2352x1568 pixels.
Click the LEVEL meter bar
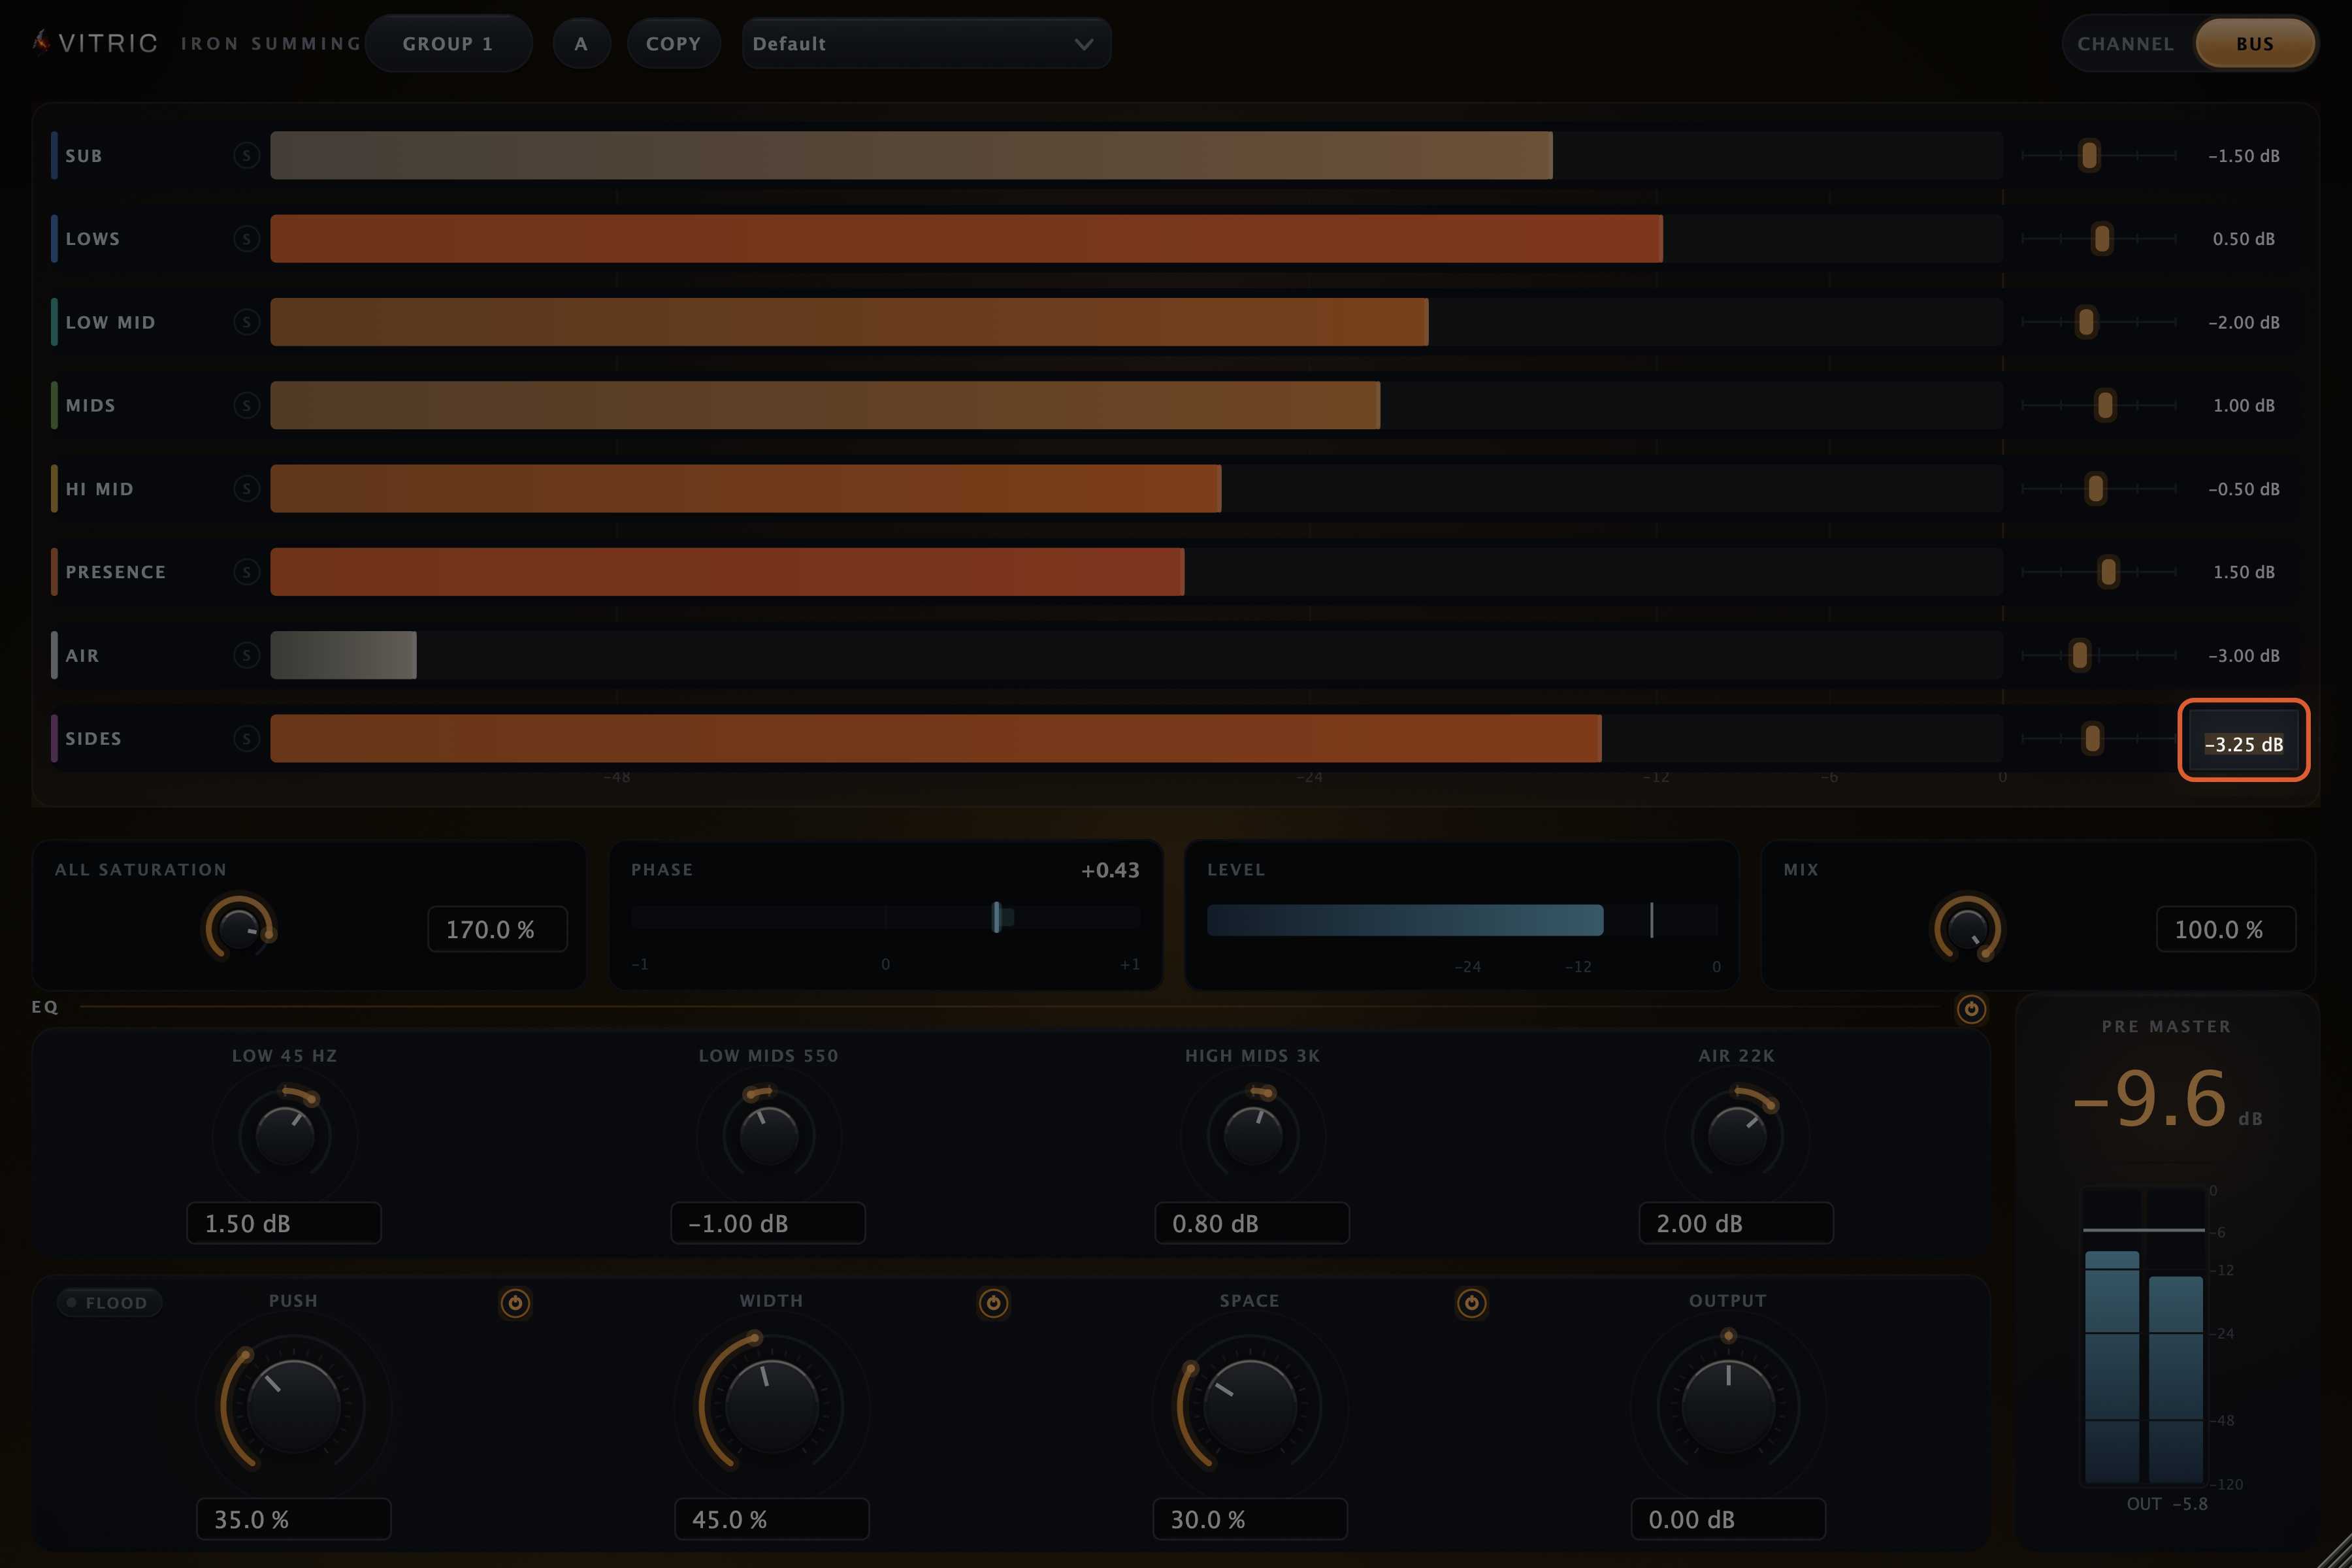pyautogui.click(x=1461, y=920)
